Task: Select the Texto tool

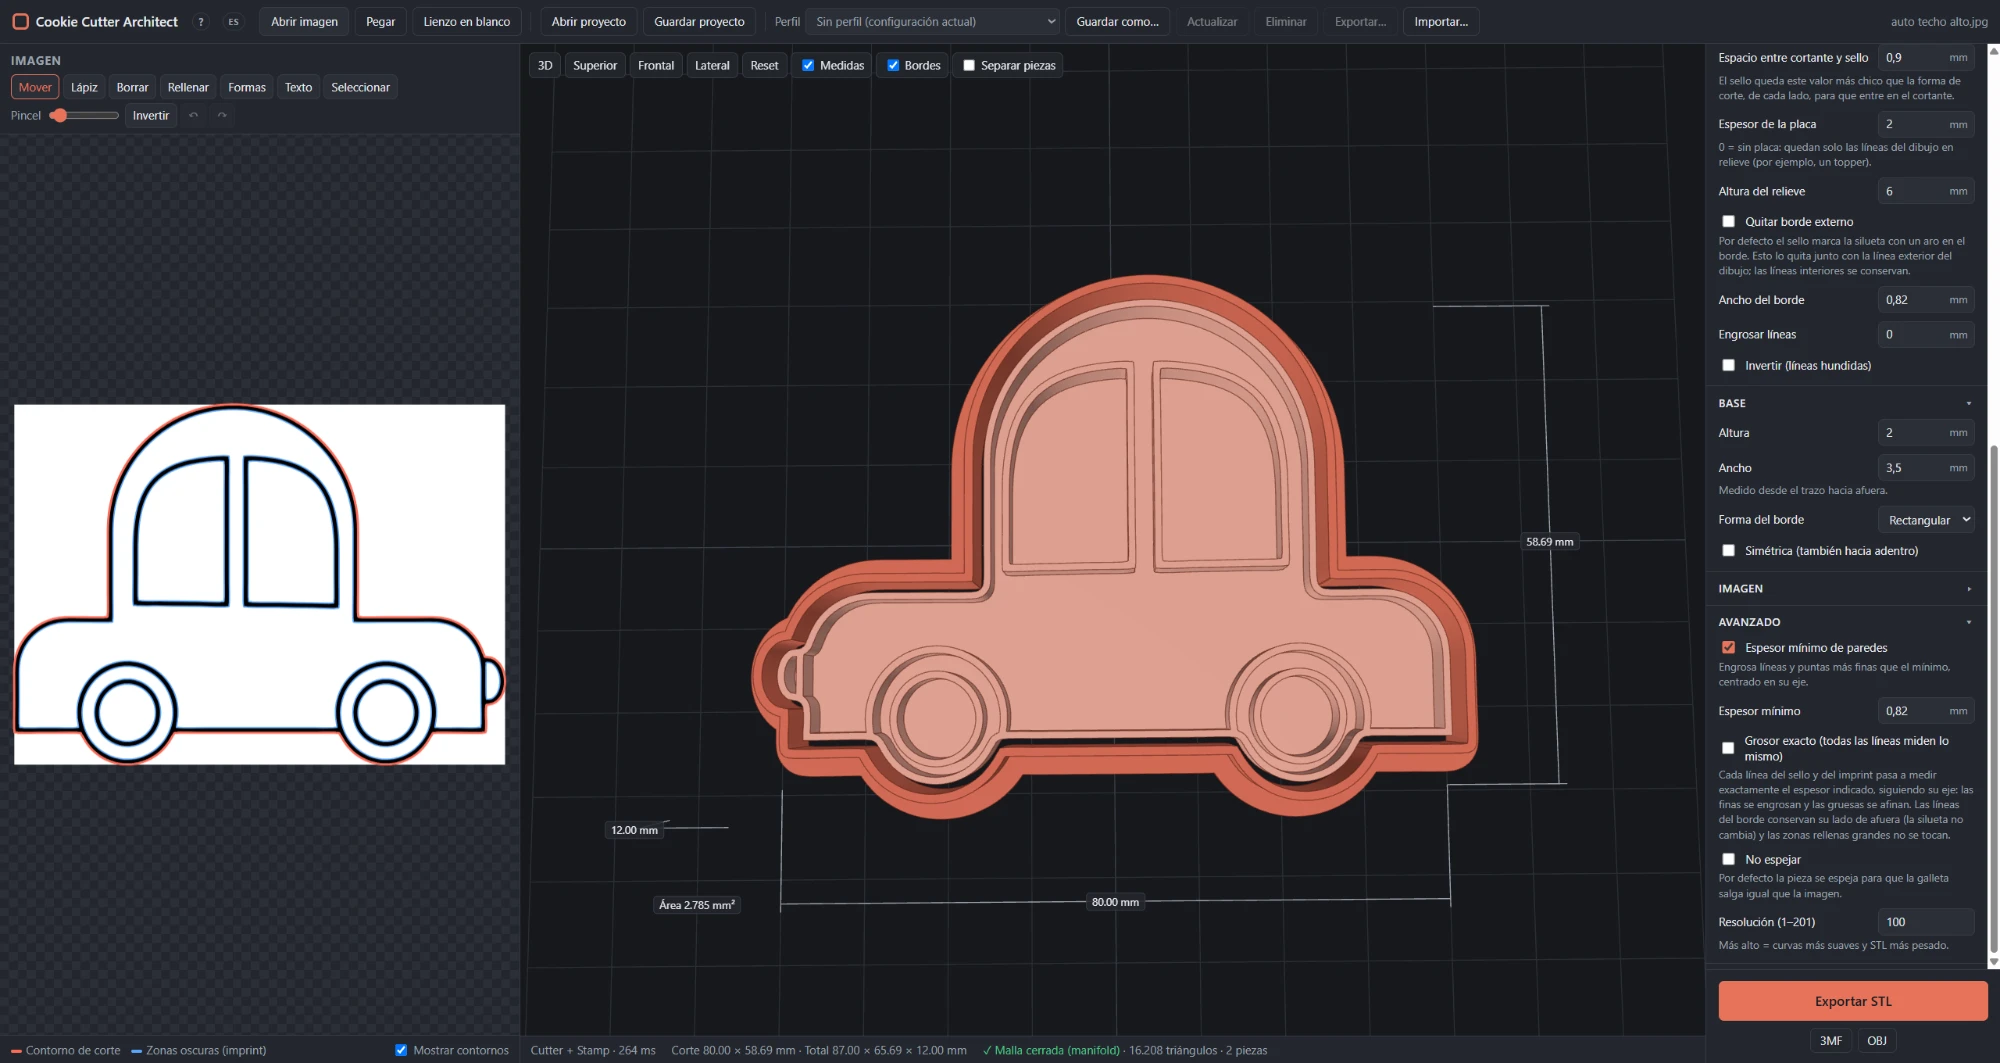Action: click(298, 88)
